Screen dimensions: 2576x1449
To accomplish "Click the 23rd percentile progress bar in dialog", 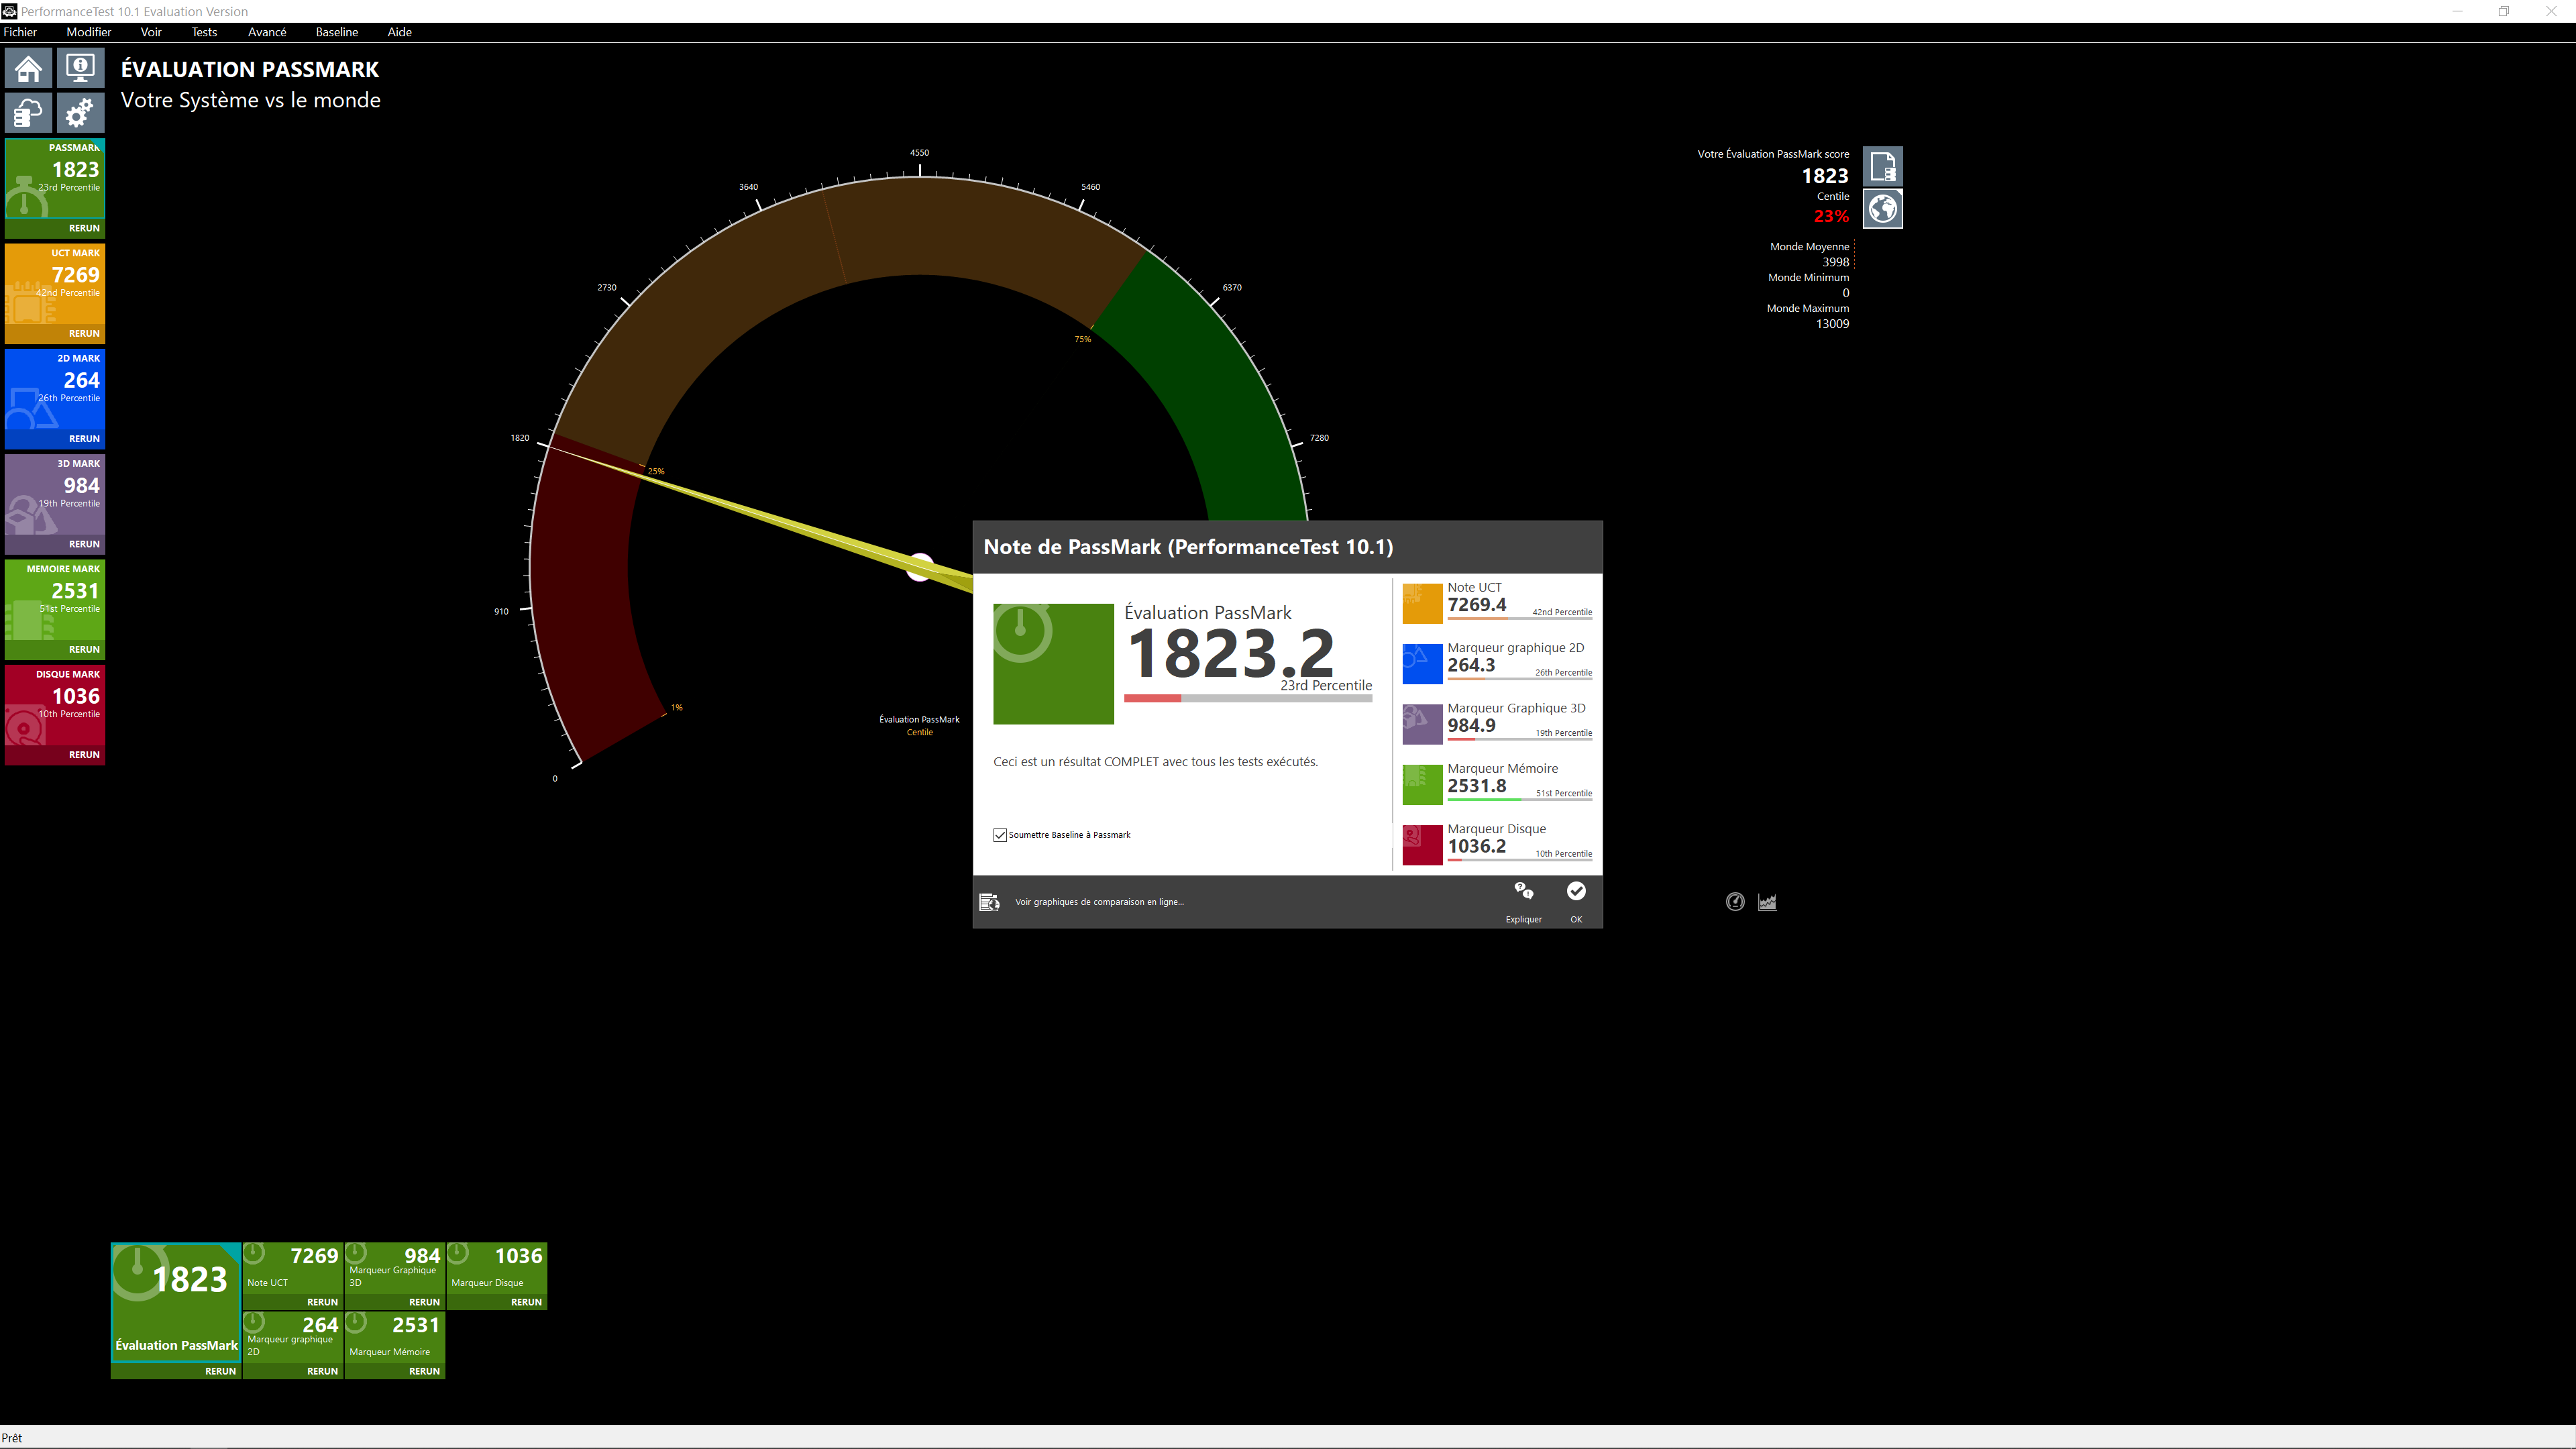I will click(1248, 698).
